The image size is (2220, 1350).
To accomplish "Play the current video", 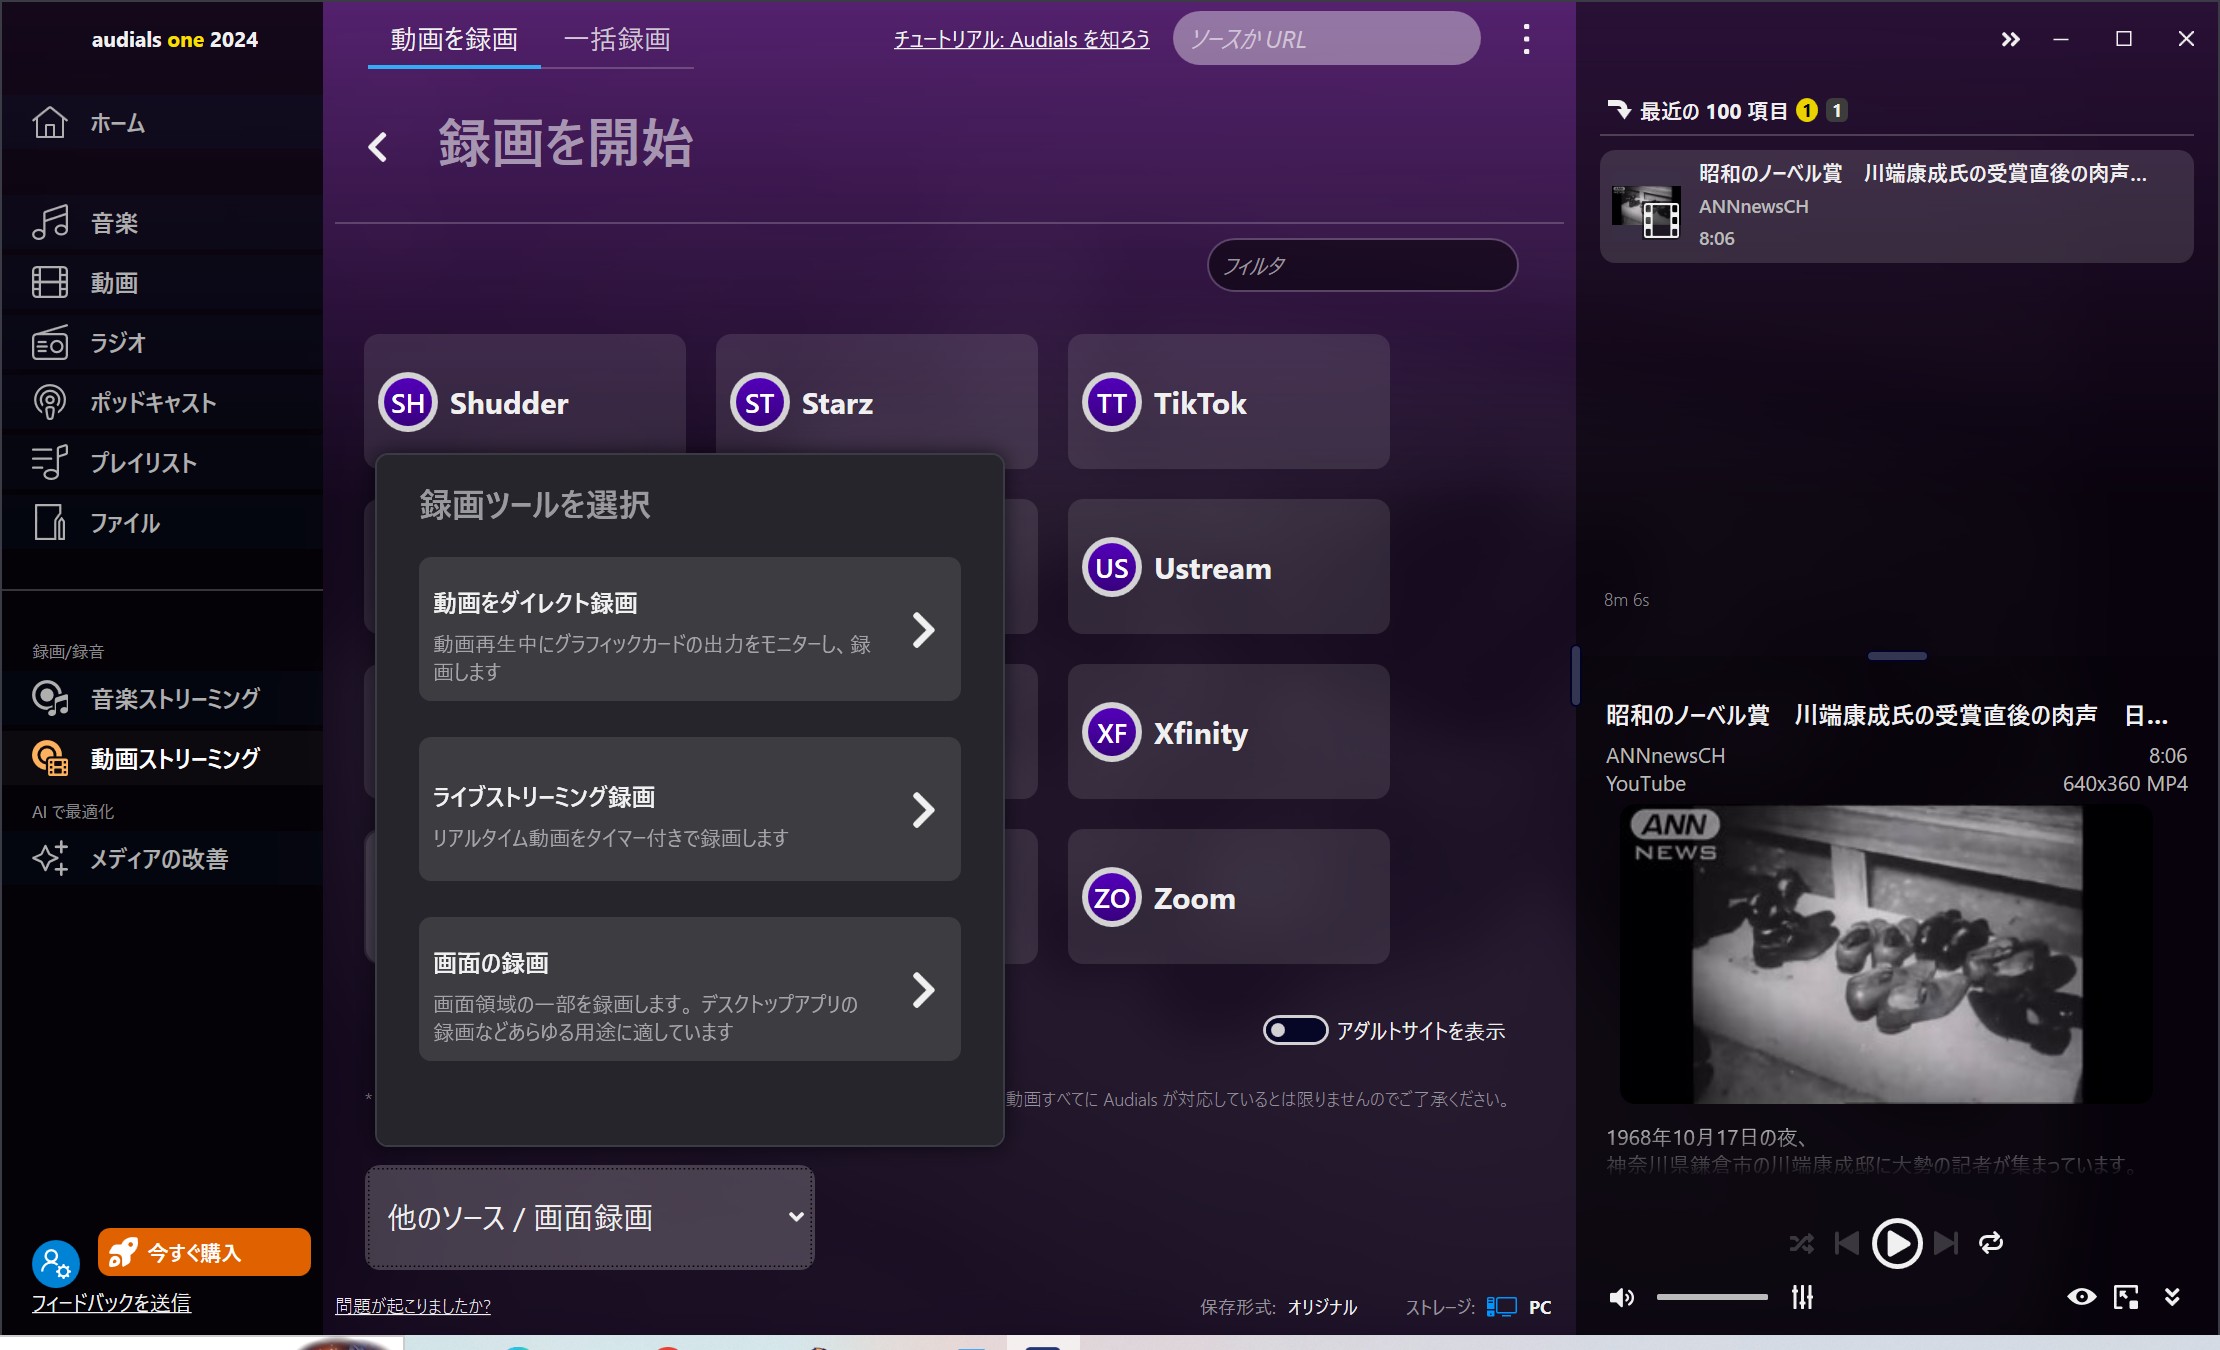I will coord(1897,1243).
